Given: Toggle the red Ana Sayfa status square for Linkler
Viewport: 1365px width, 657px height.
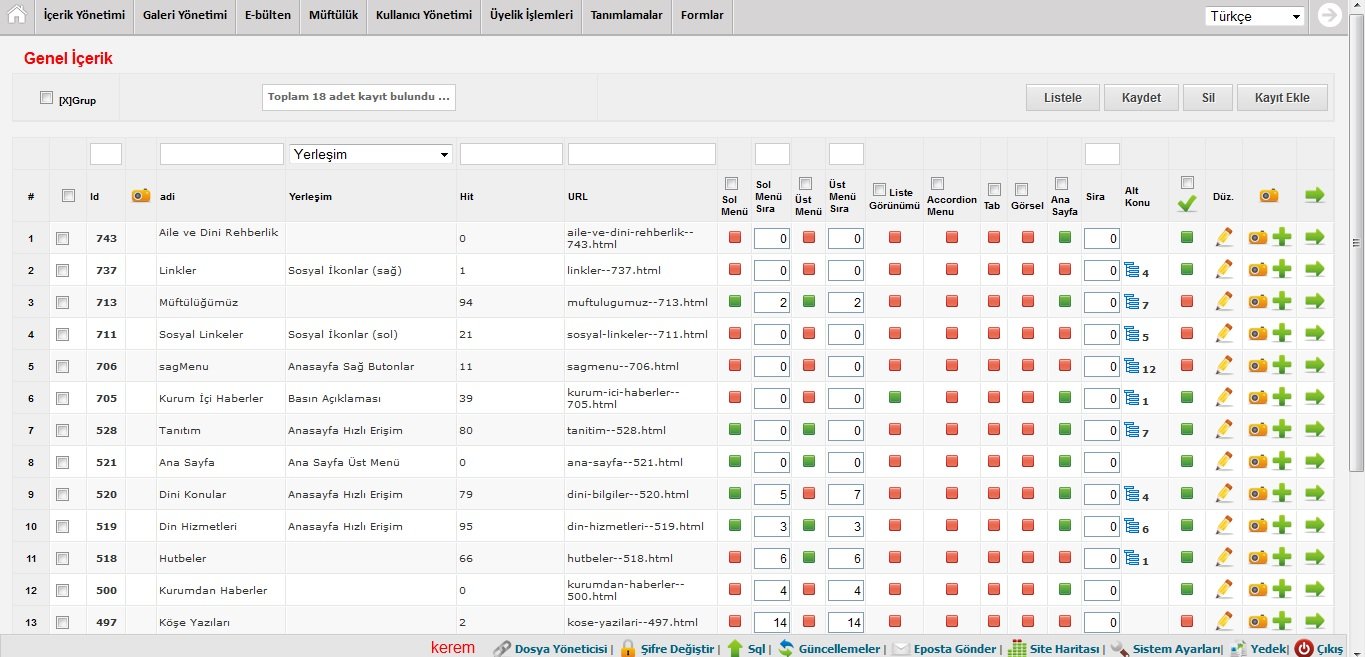Looking at the screenshot, I should [x=1065, y=270].
